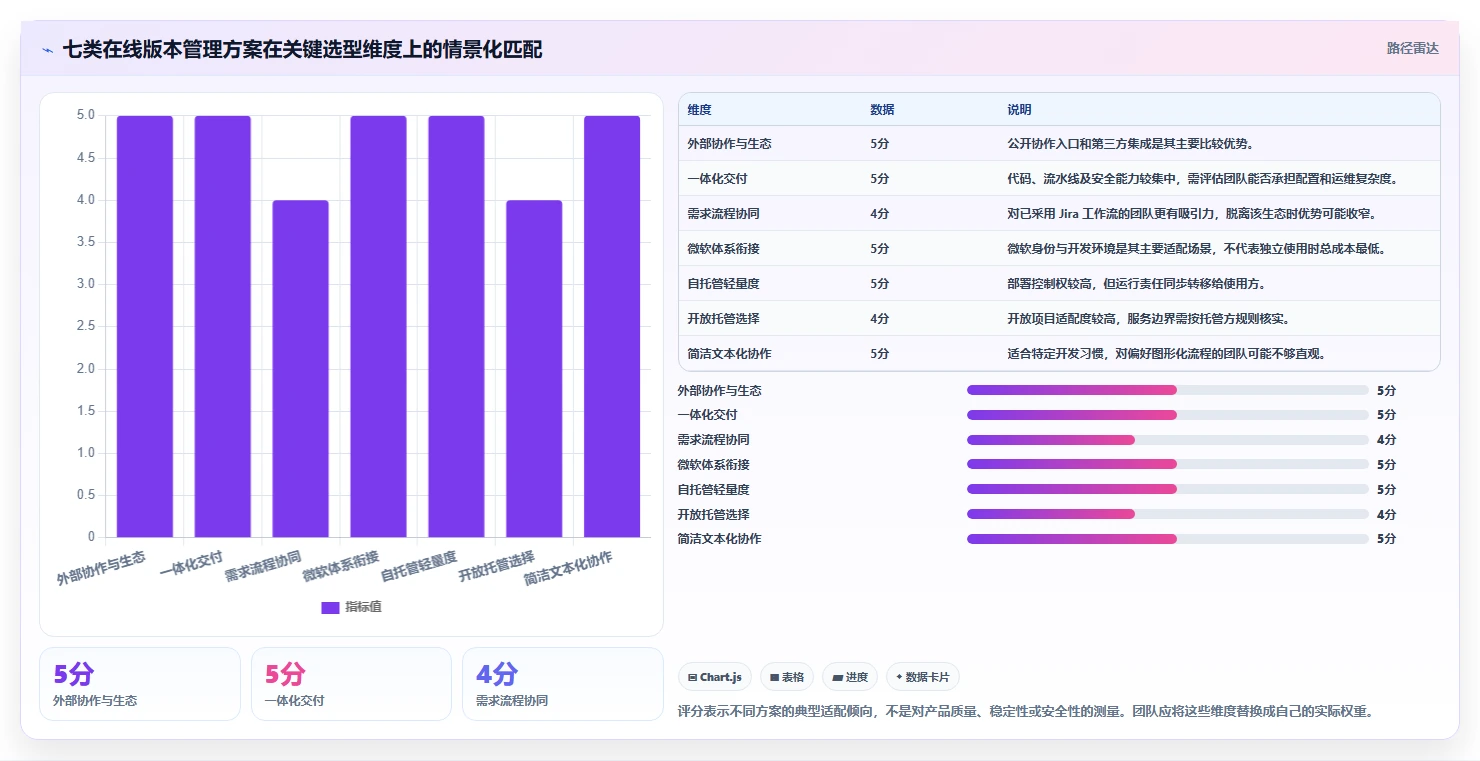Select table row cell 简洁文本化协作
The image size is (1480, 761).
730,354
